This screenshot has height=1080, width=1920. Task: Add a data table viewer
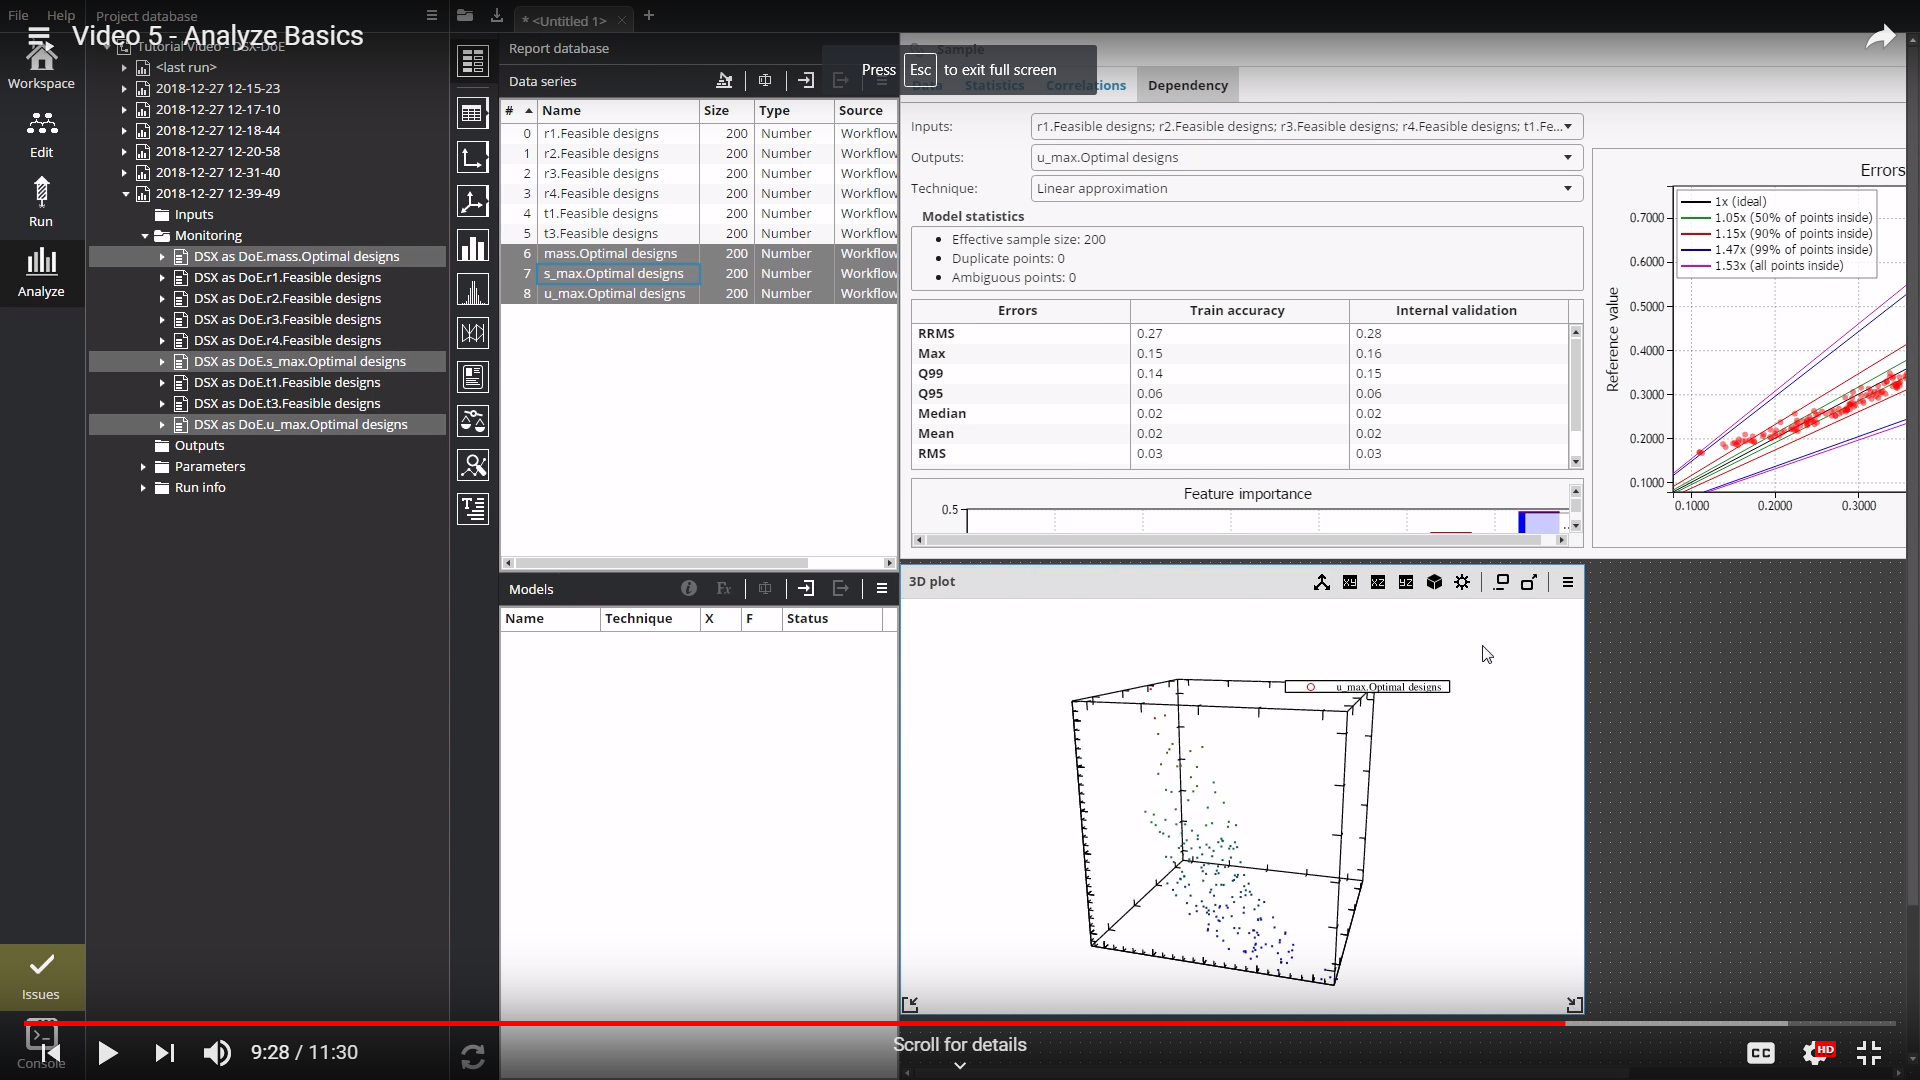point(473,113)
